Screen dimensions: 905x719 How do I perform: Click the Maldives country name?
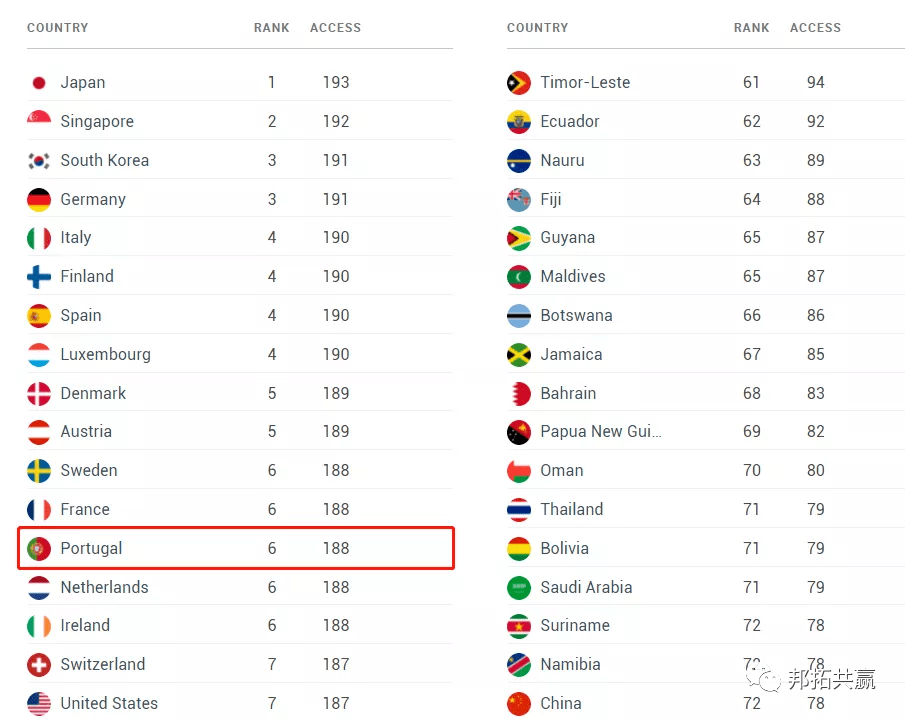pyautogui.click(x=573, y=277)
